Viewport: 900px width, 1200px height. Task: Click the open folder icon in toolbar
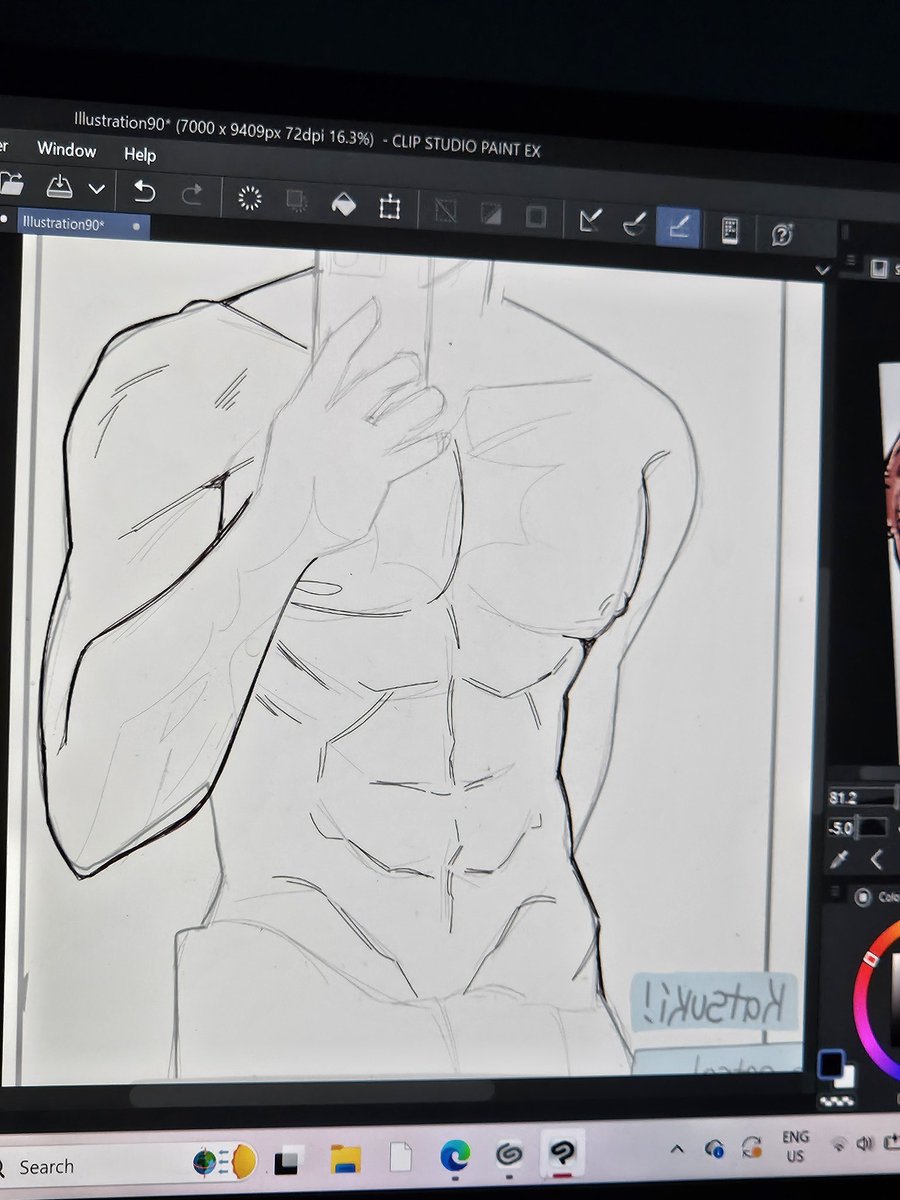coord(10,184)
